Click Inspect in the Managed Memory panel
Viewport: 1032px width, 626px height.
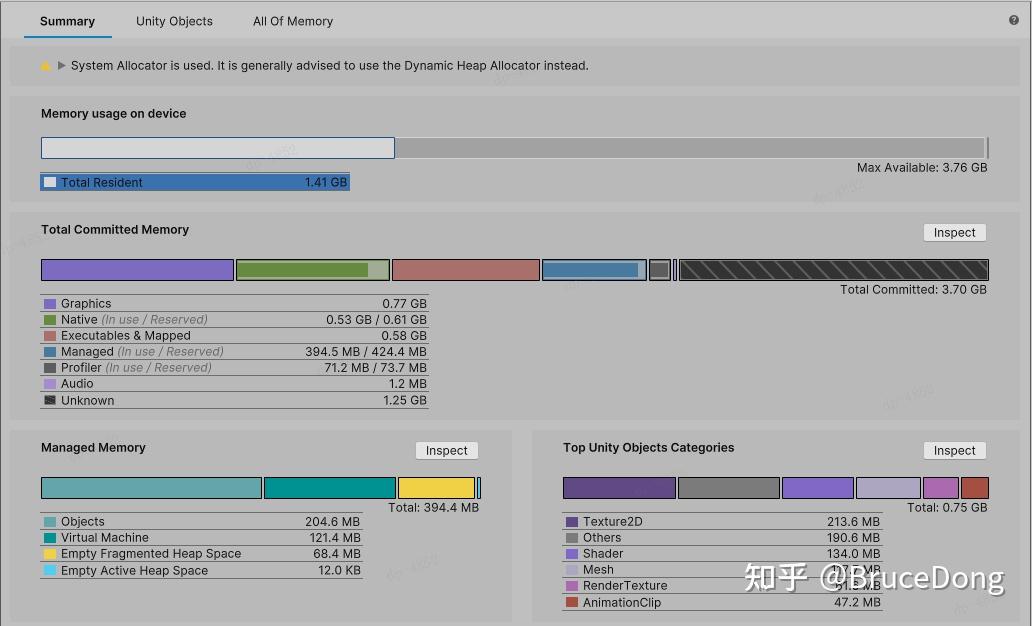[446, 450]
